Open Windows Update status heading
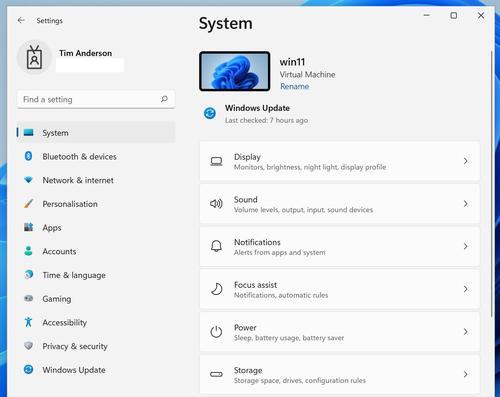This screenshot has width=500, height=397. [x=257, y=108]
